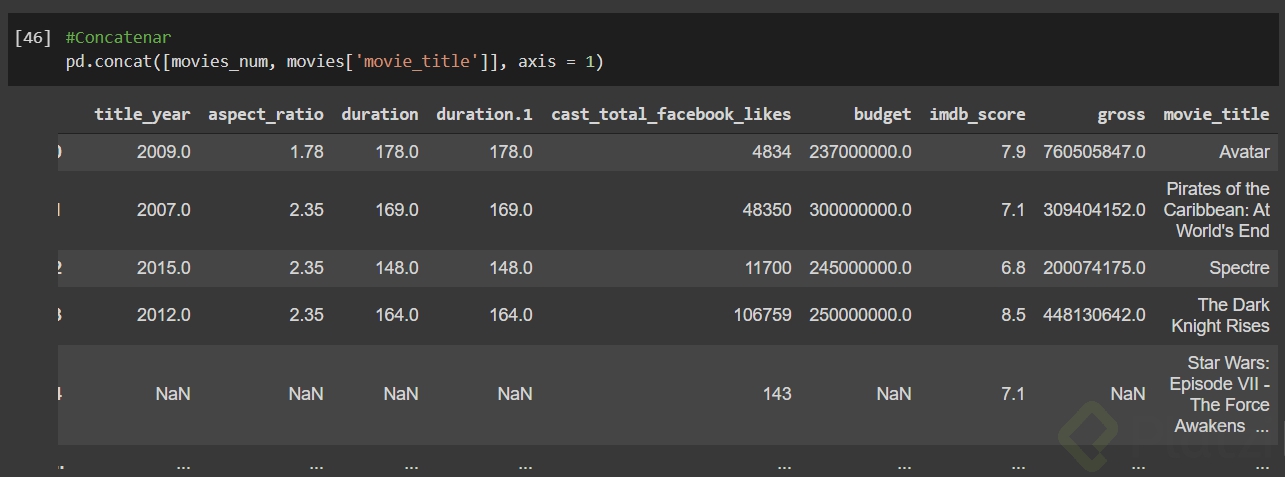This screenshot has width=1285, height=477.
Task: Select the imdb_score 7.9 cell
Action: click(1013, 152)
